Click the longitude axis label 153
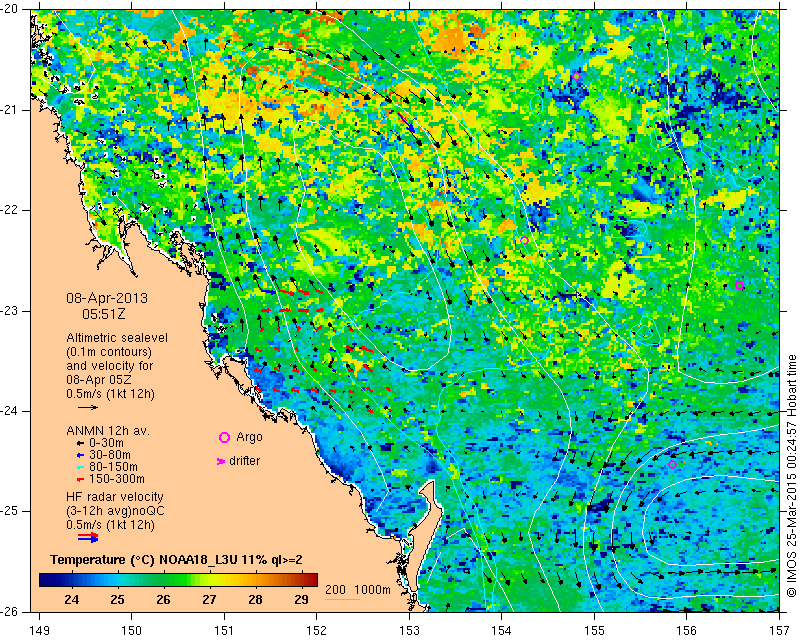Screen dimensions: 800x640 coord(409,631)
